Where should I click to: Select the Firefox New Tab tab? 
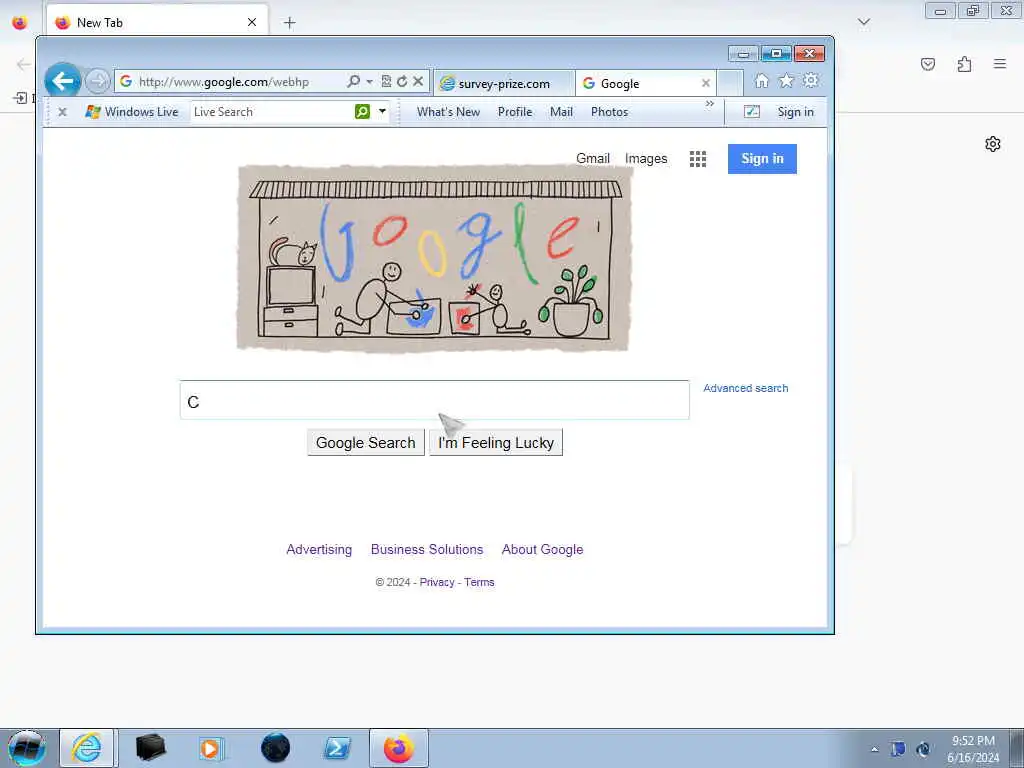tap(157, 22)
